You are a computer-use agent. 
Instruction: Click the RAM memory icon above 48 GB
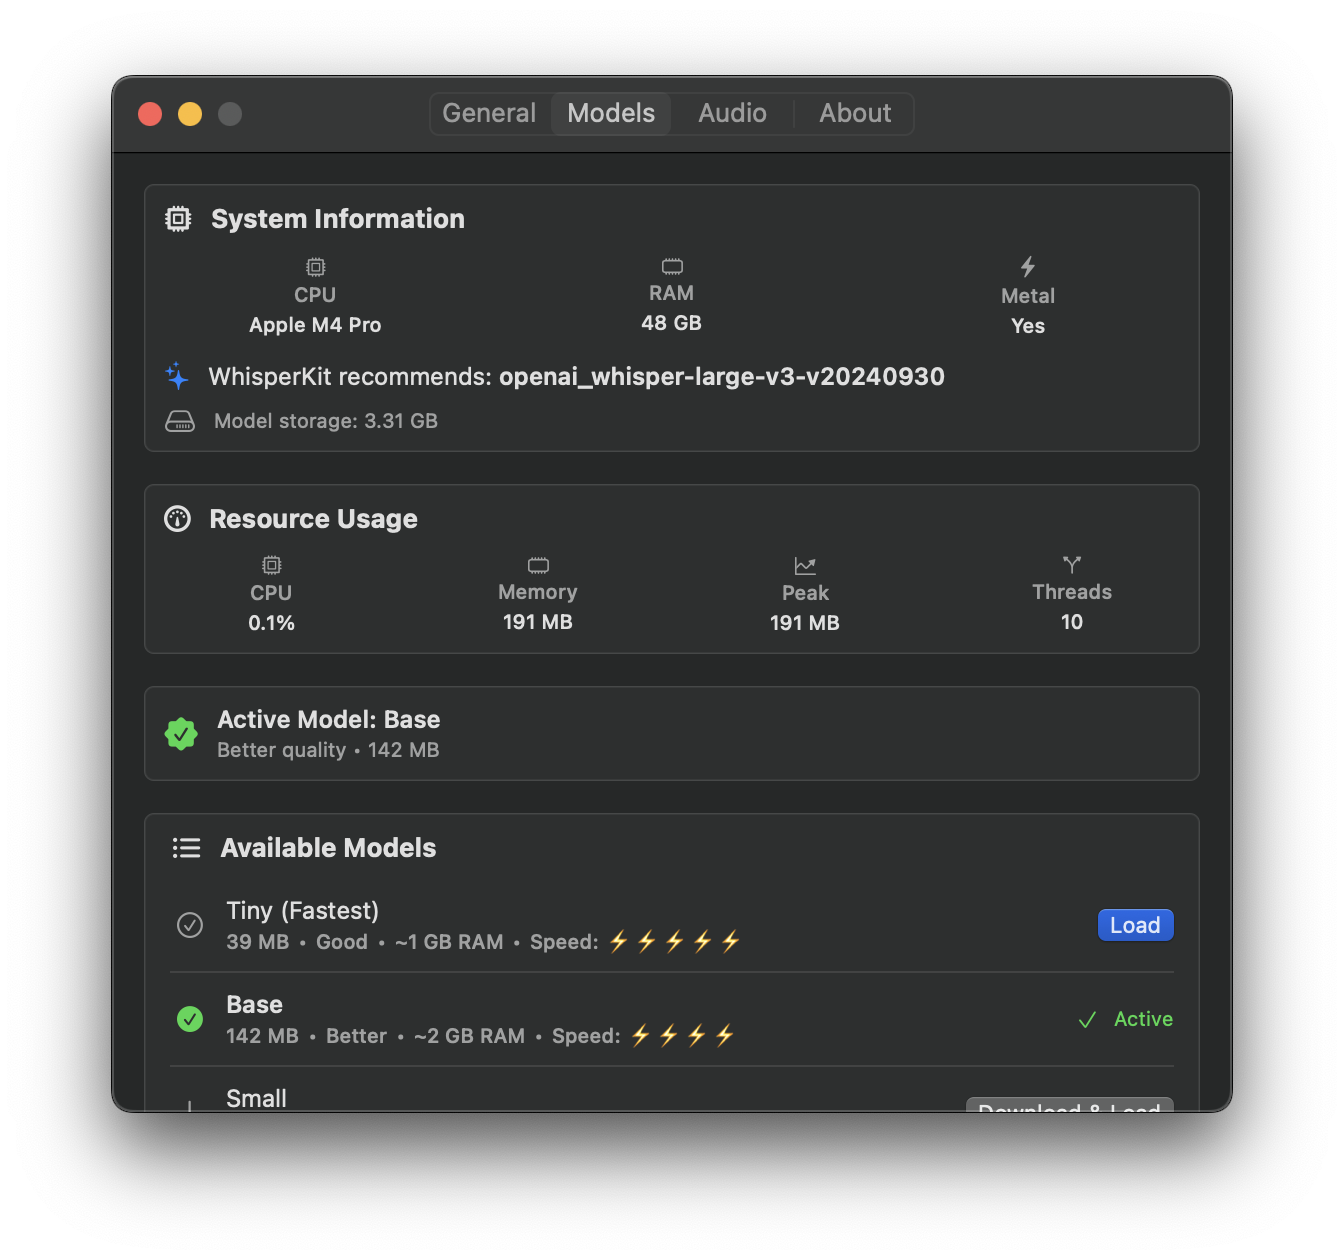[671, 266]
